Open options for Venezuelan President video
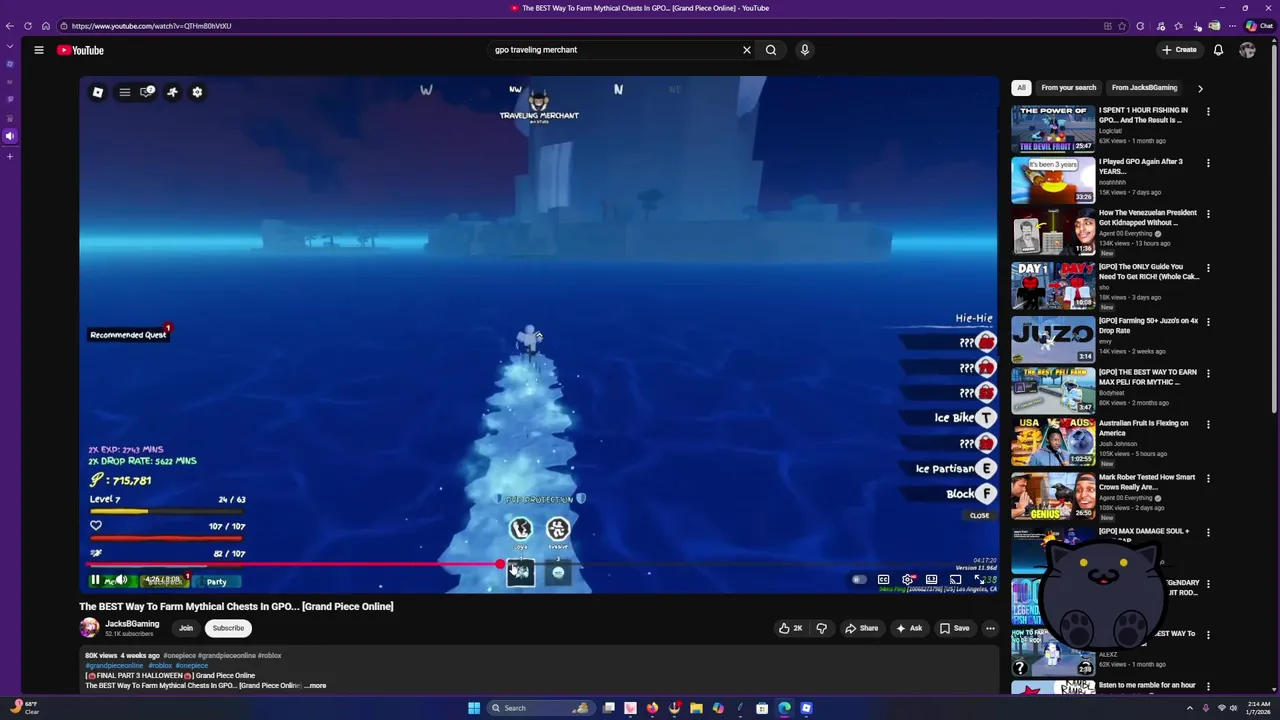The image size is (1280, 720). [x=1208, y=214]
